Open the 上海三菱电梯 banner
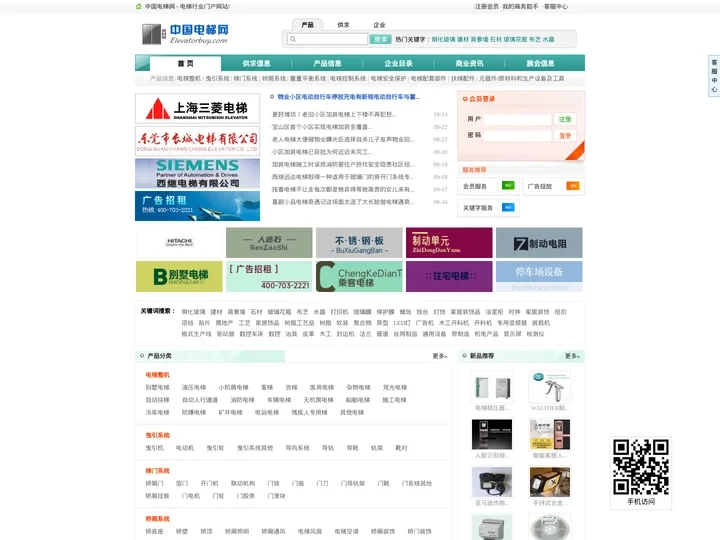The height and width of the screenshot is (540, 720). [197, 109]
